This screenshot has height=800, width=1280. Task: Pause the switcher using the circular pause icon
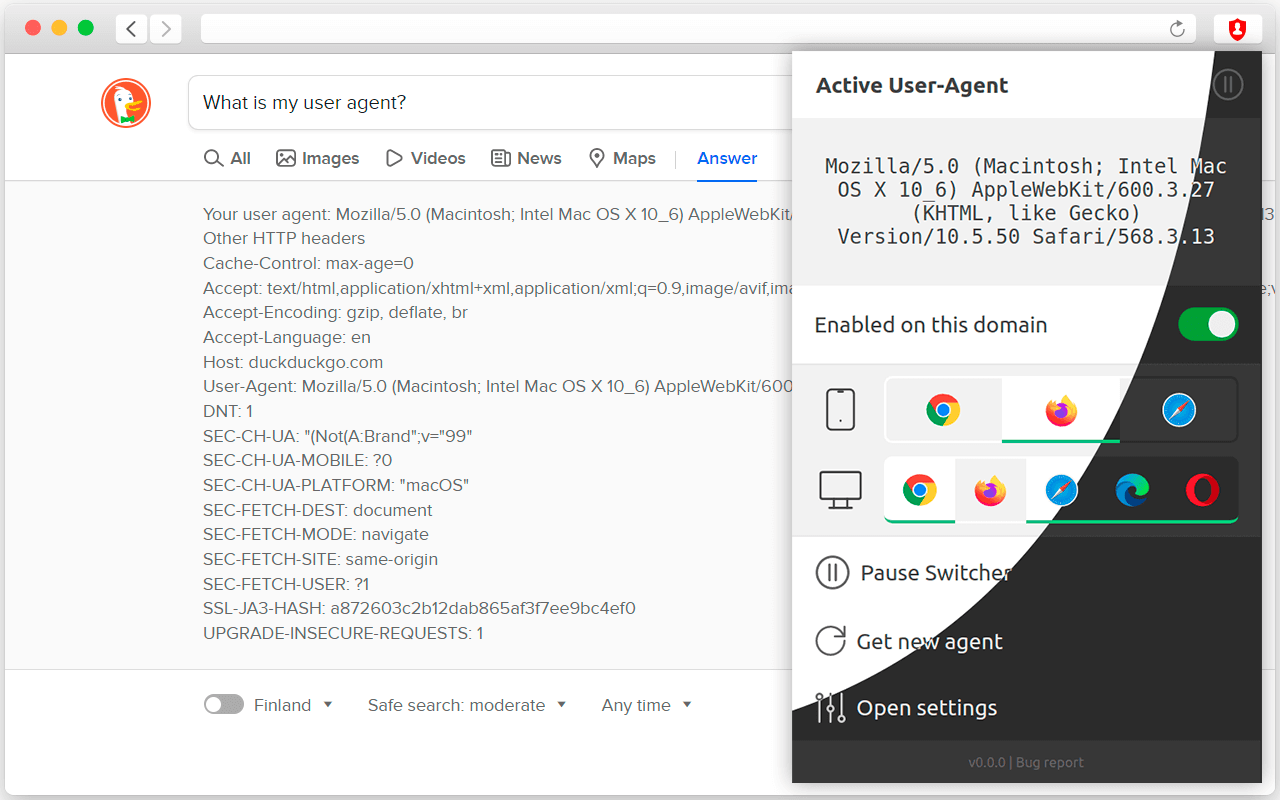(x=831, y=572)
